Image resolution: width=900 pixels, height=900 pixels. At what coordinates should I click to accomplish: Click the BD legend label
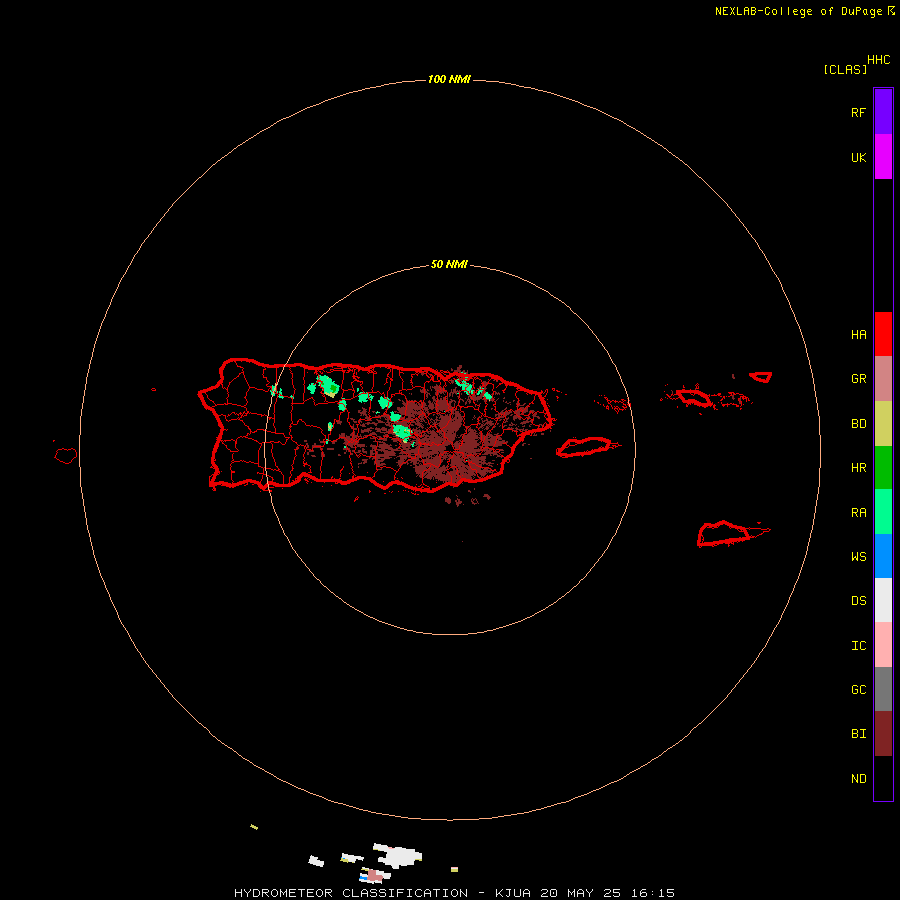[x=858, y=424]
